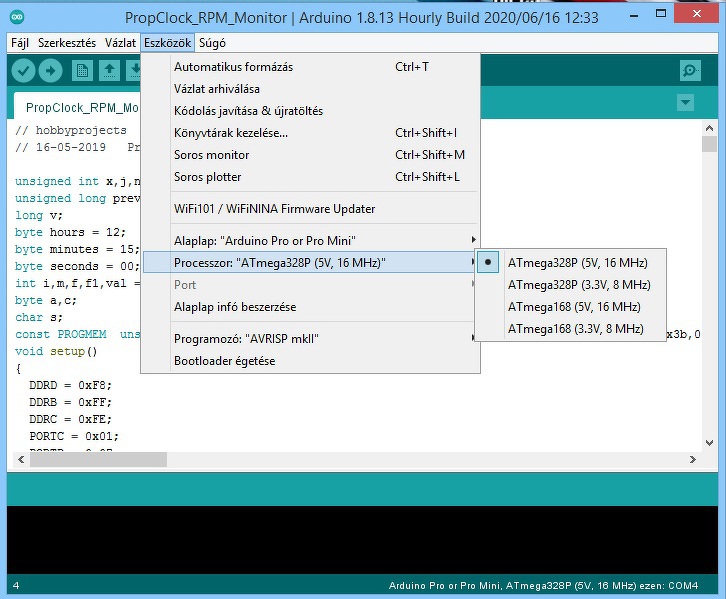Open WiFi101 / WiFiNINA Firmware Updater
Viewport: 726px width, 599px height.
[x=310, y=209]
